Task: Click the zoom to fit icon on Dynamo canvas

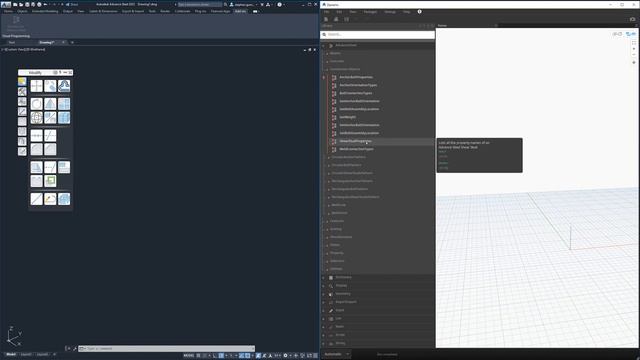Action: click(x=634, y=43)
